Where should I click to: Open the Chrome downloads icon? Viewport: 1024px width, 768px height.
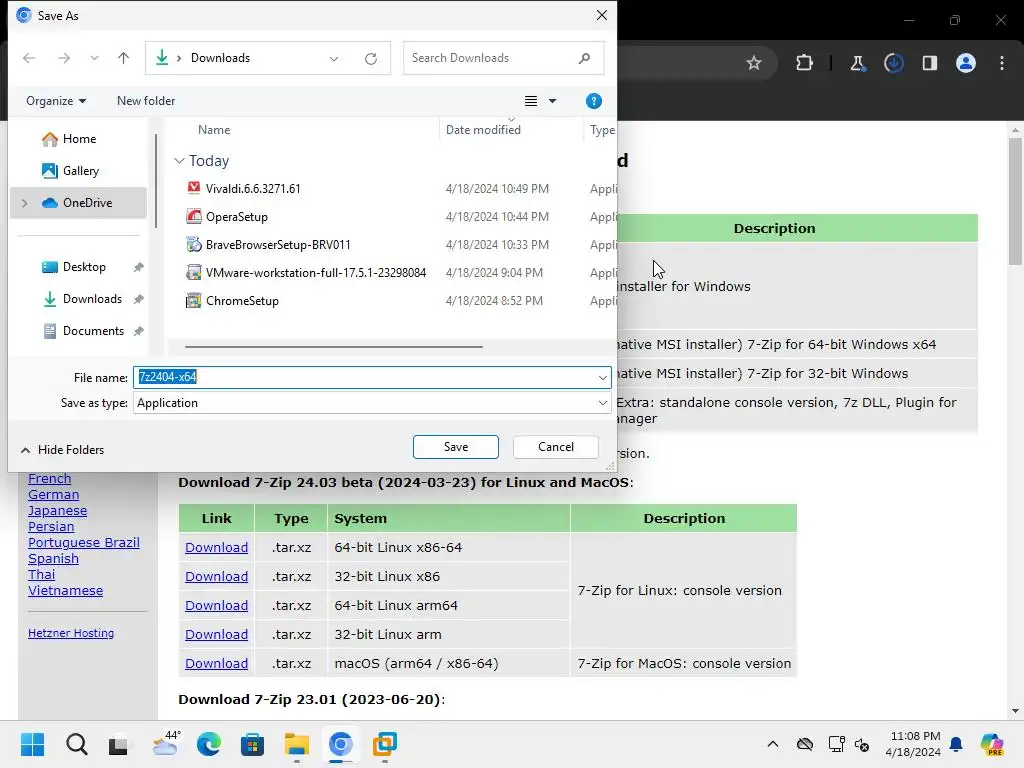893,63
